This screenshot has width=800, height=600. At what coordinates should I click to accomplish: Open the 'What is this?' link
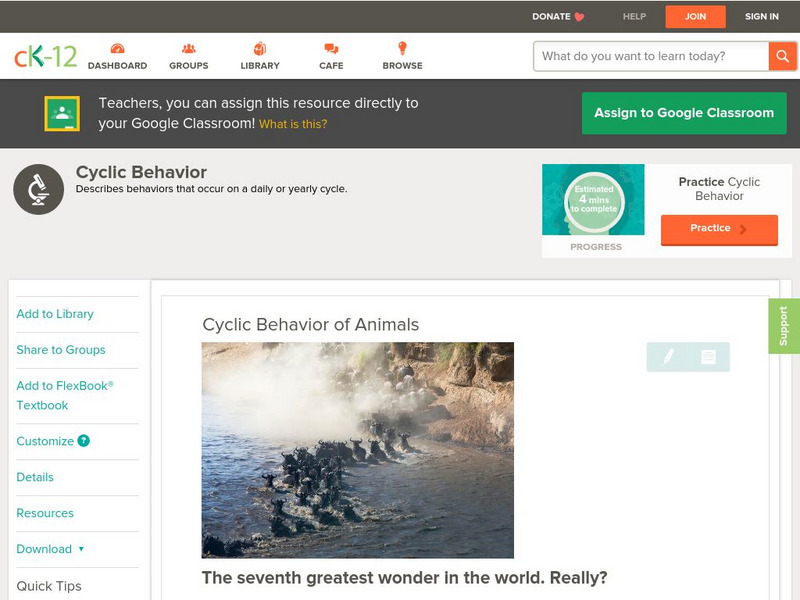[x=293, y=125]
